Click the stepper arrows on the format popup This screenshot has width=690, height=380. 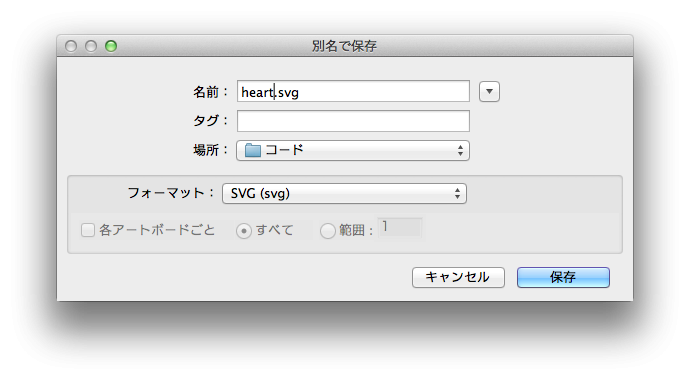click(458, 194)
